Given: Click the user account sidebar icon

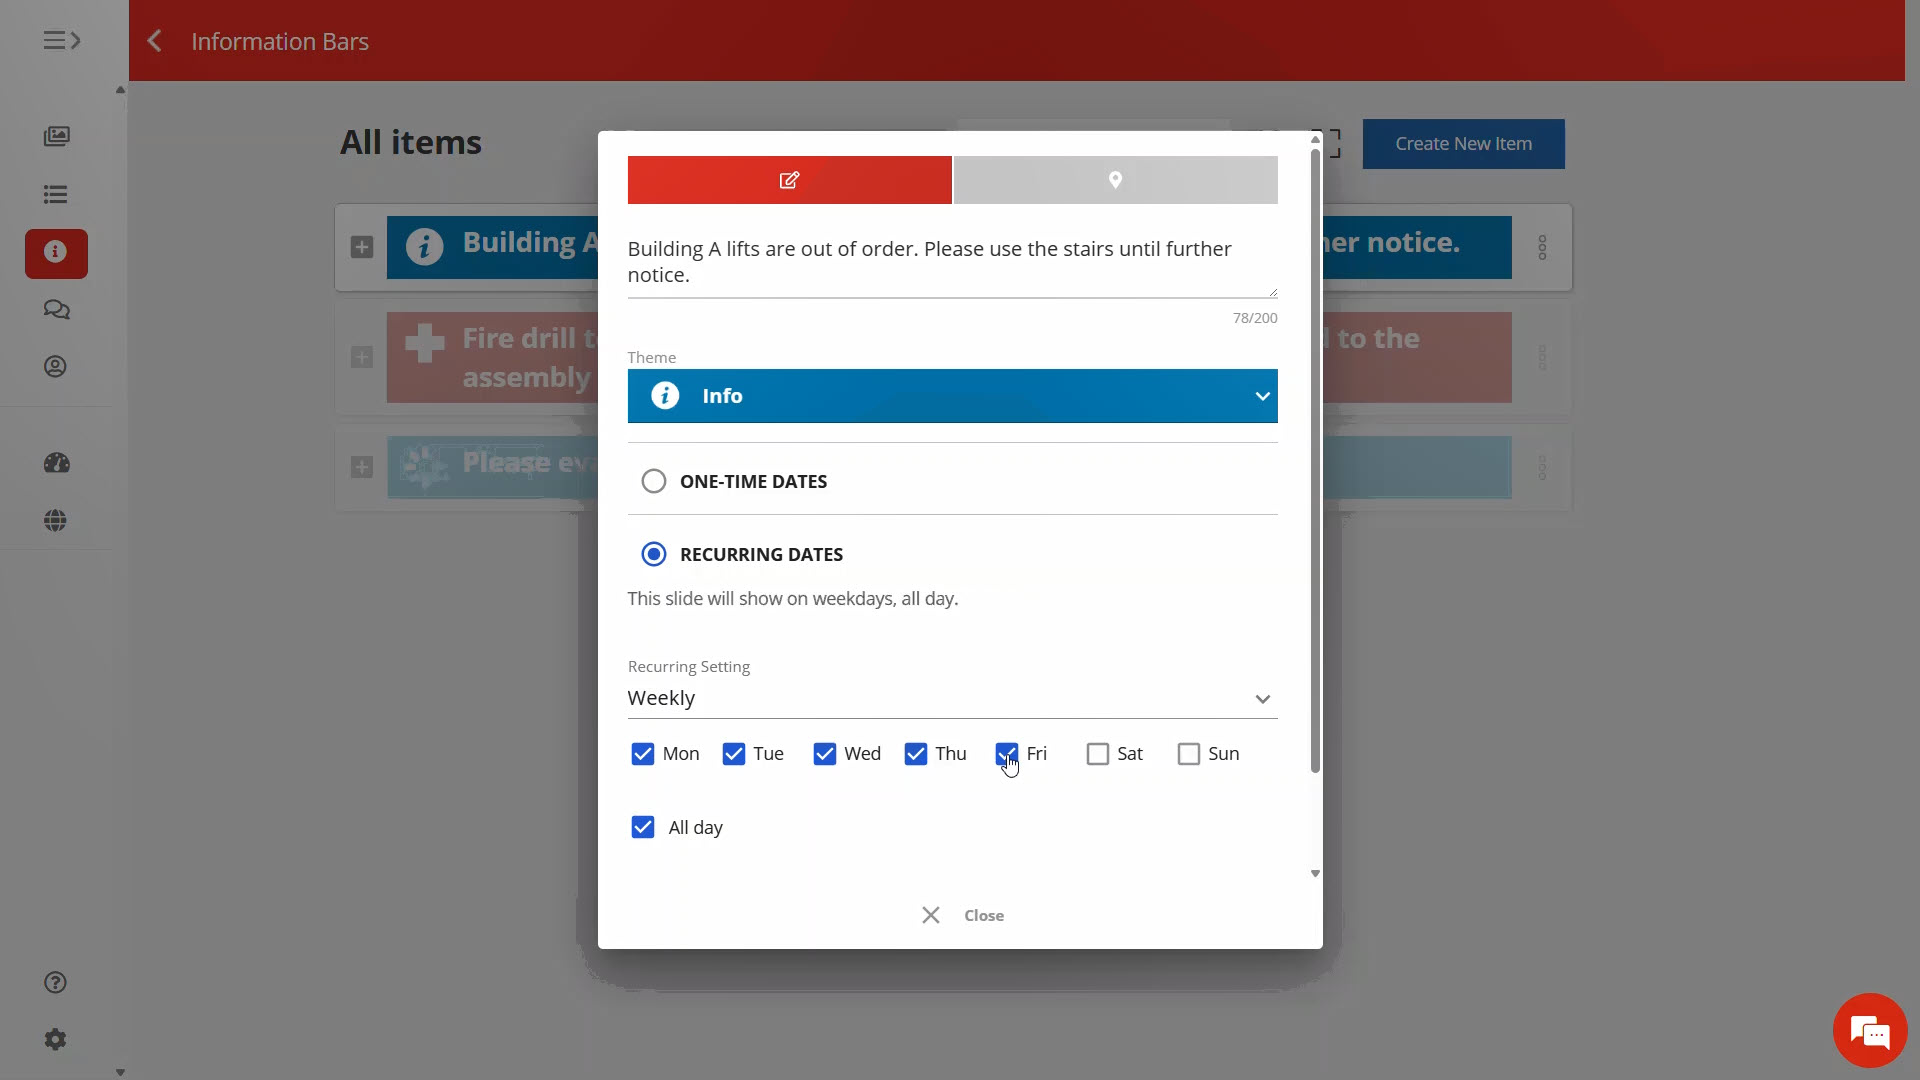Looking at the screenshot, I should 56,367.
